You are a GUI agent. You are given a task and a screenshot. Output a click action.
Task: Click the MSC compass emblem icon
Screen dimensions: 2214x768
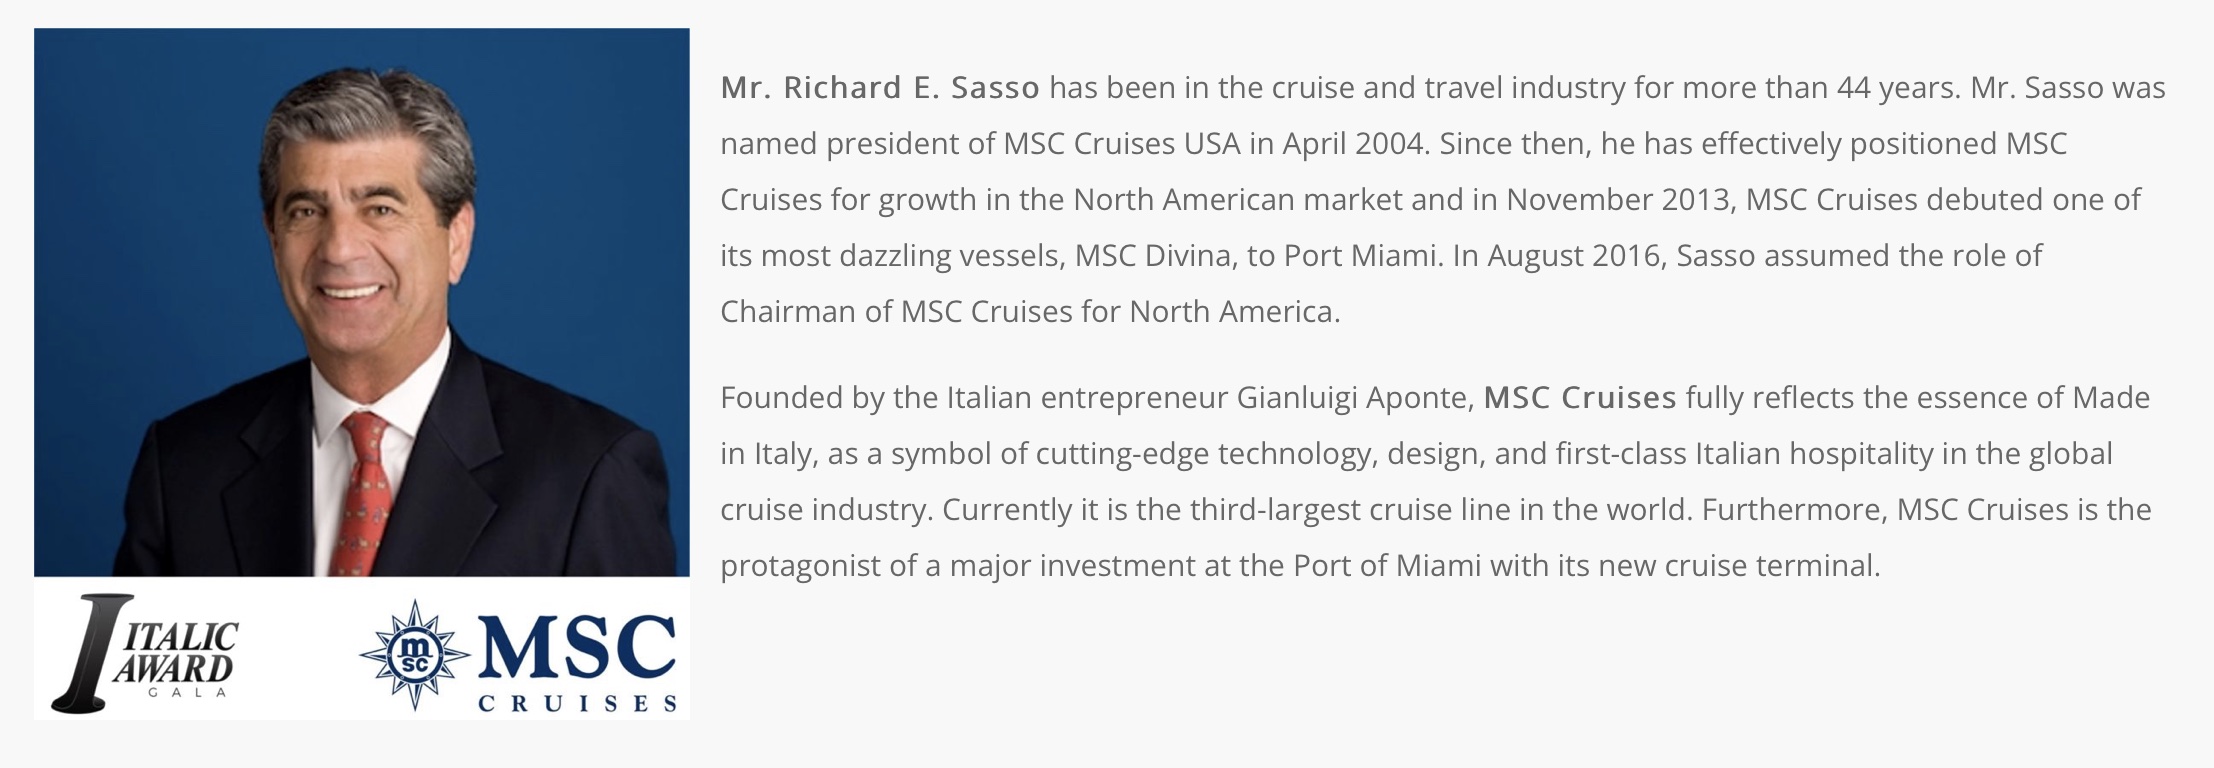click(414, 655)
